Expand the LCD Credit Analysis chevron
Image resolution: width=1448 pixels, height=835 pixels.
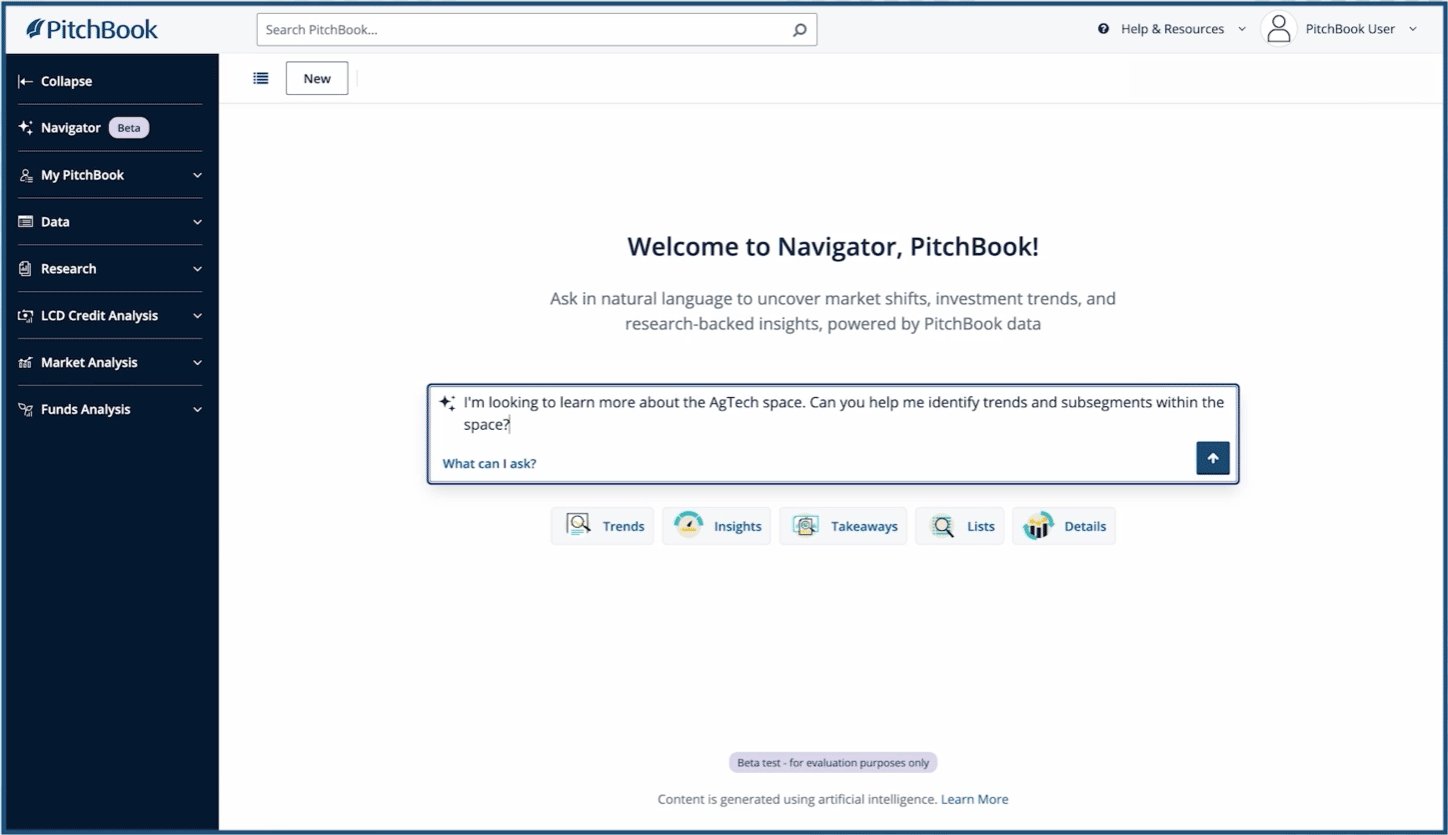click(197, 316)
